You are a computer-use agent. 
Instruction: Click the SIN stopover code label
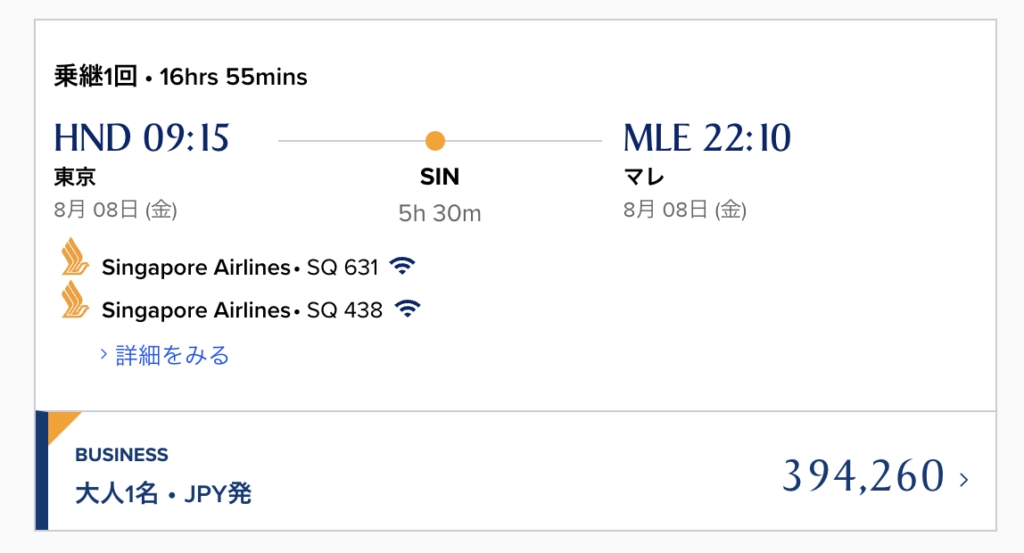(440, 177)
